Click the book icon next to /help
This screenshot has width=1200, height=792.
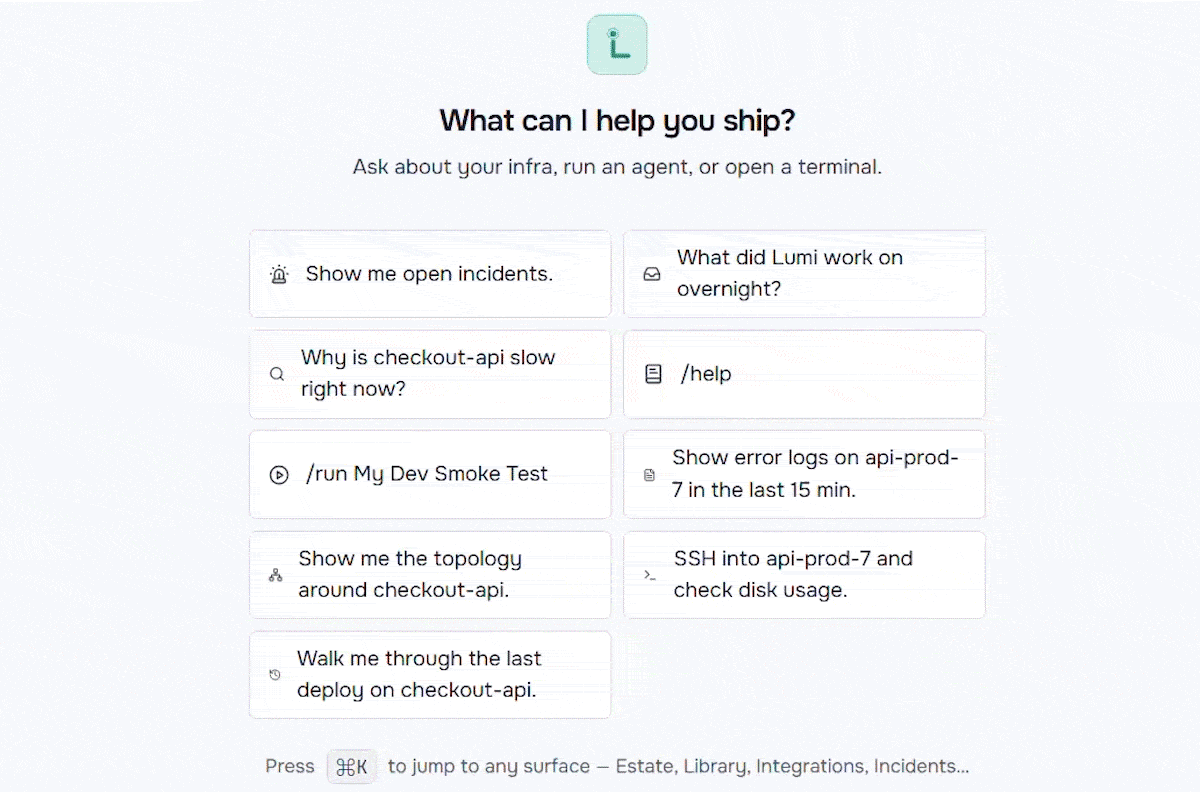tap(653, 374)
